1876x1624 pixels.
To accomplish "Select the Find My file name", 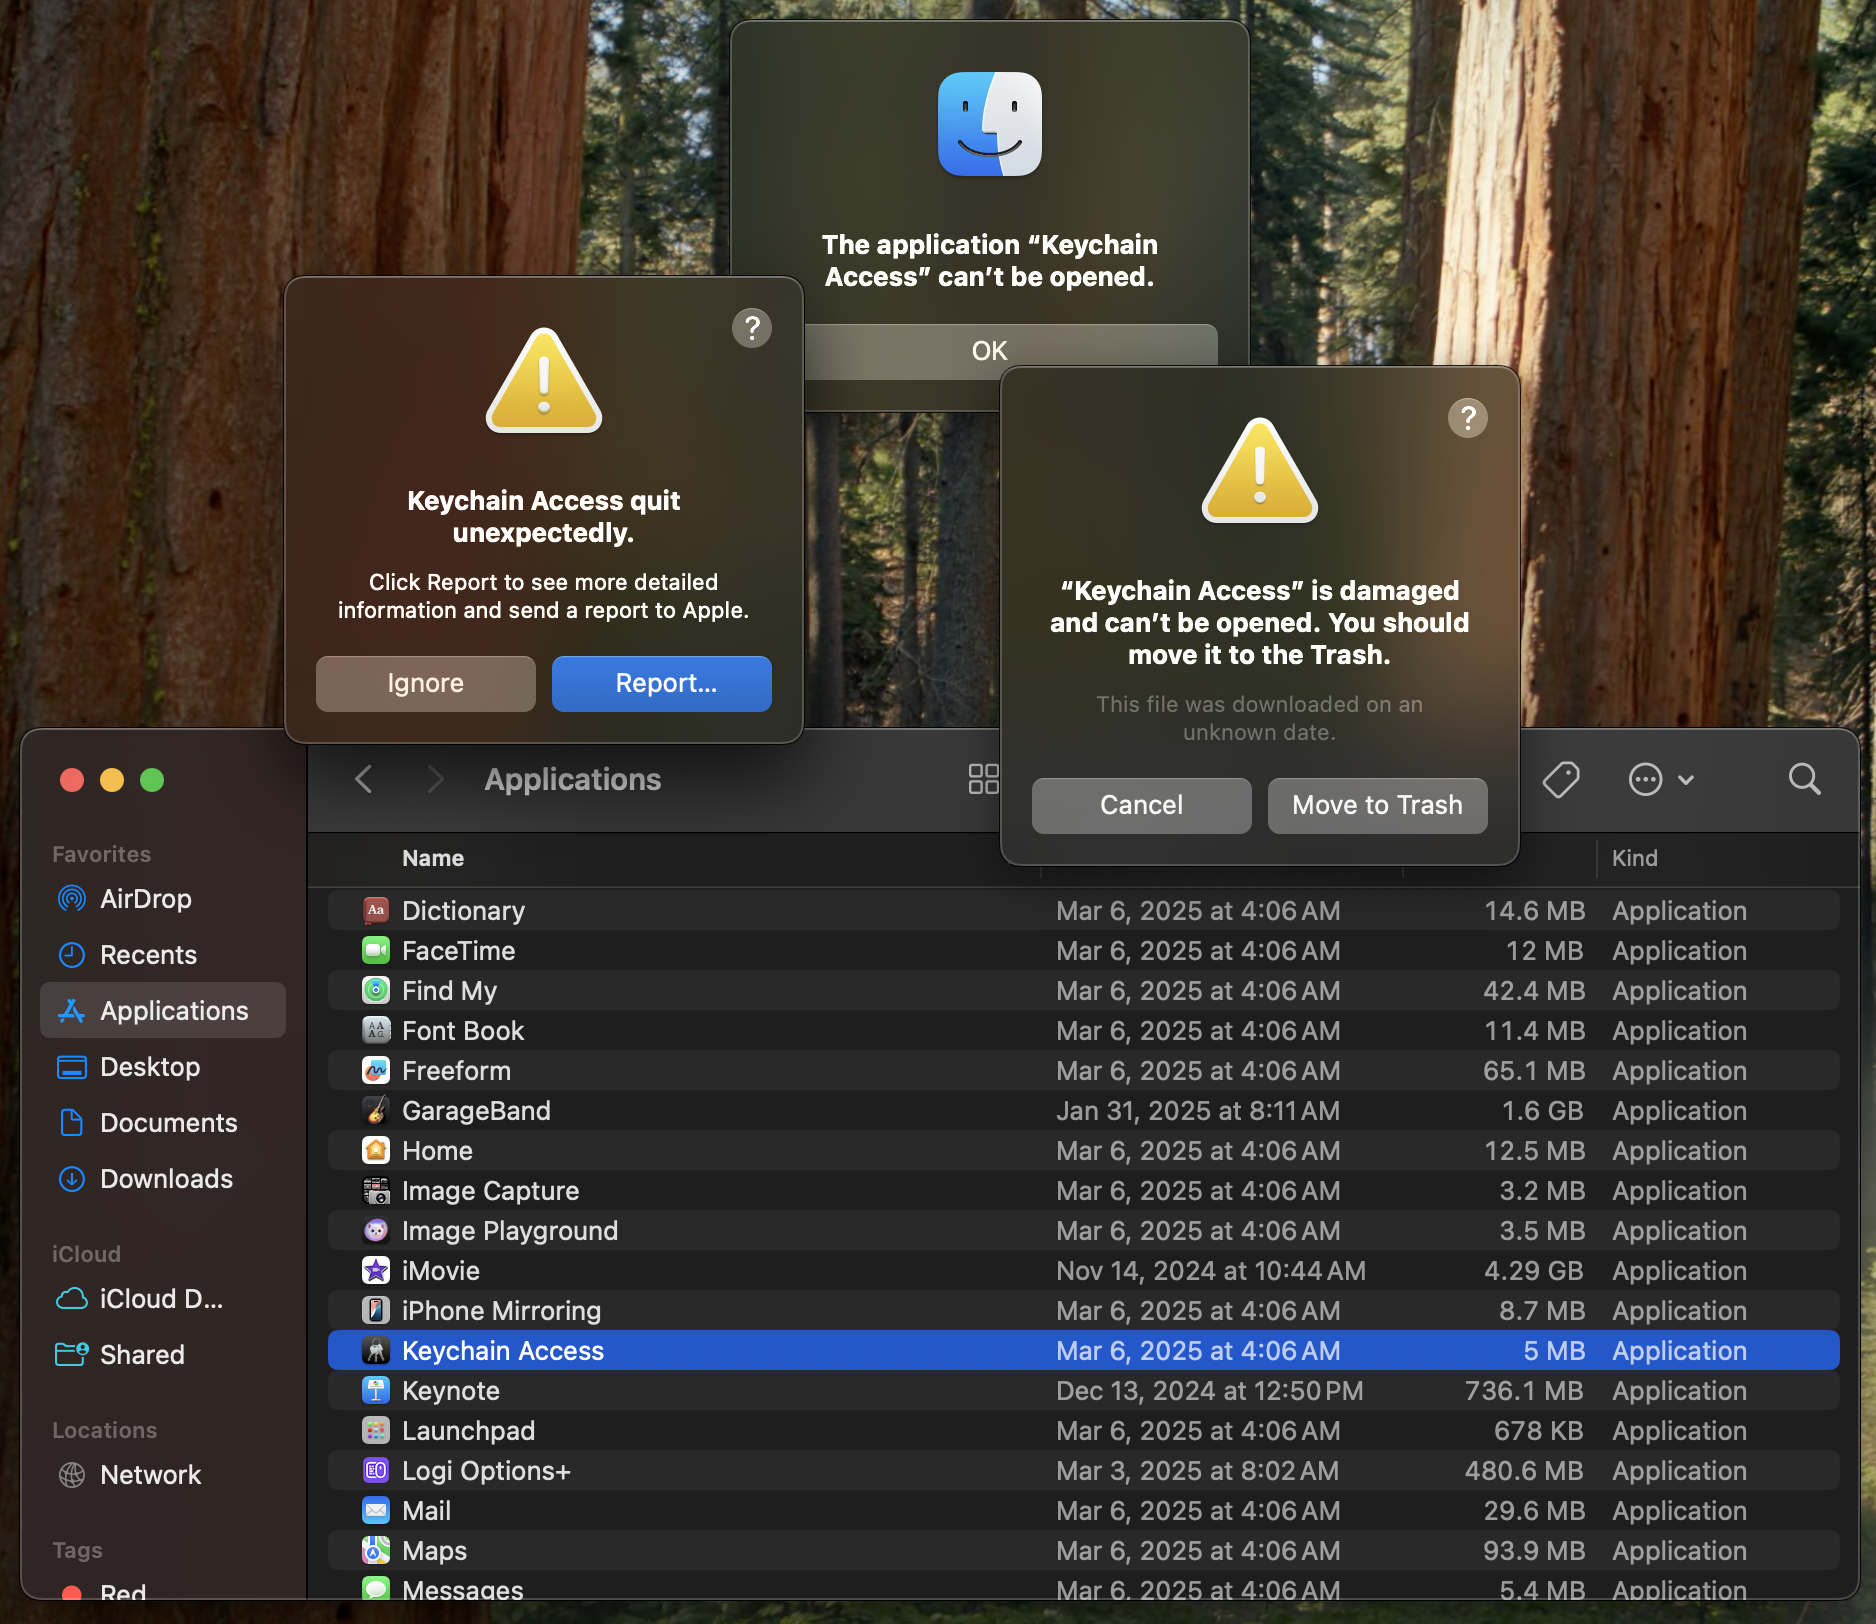I will point(449,990).
